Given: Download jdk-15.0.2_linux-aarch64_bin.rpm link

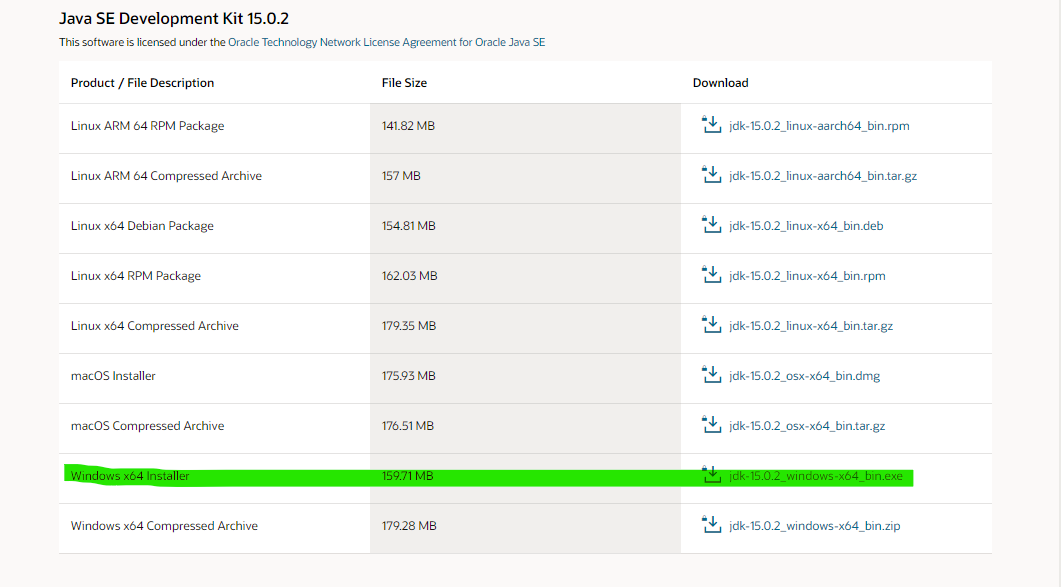Looking at the screenshot, I should click(x=819, y=126).
